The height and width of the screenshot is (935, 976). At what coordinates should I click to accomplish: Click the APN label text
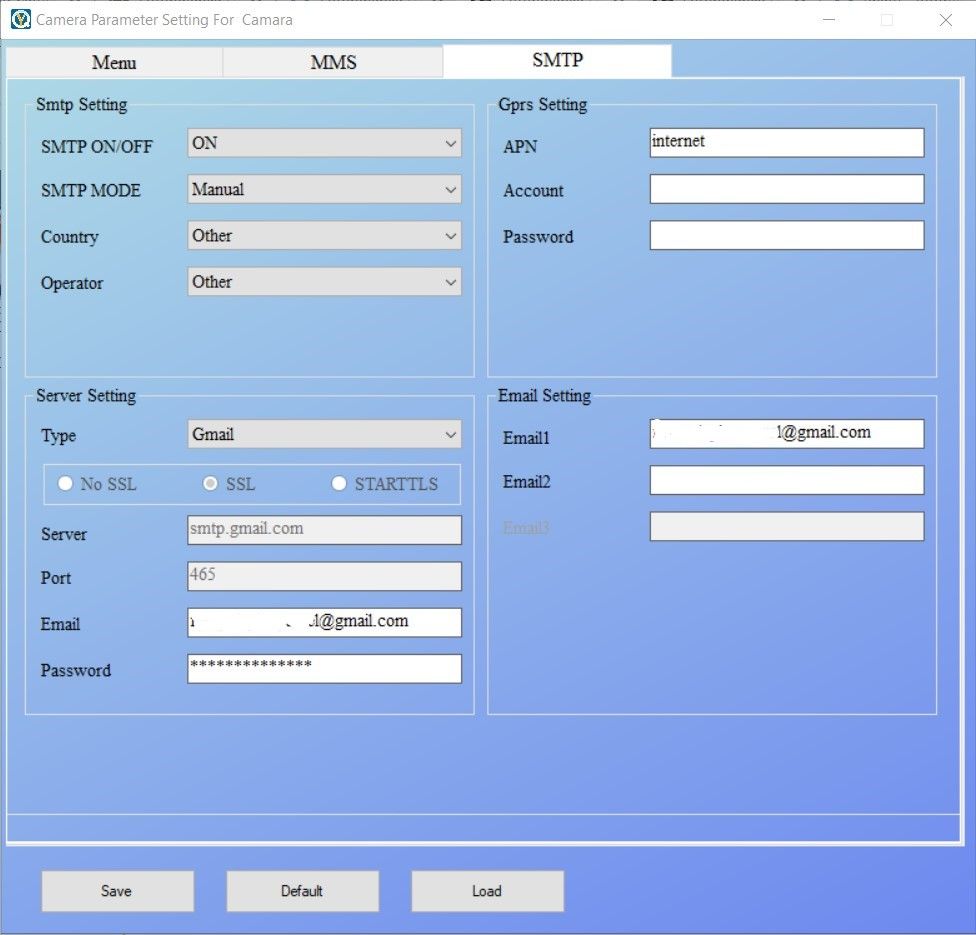pos(520,147)
